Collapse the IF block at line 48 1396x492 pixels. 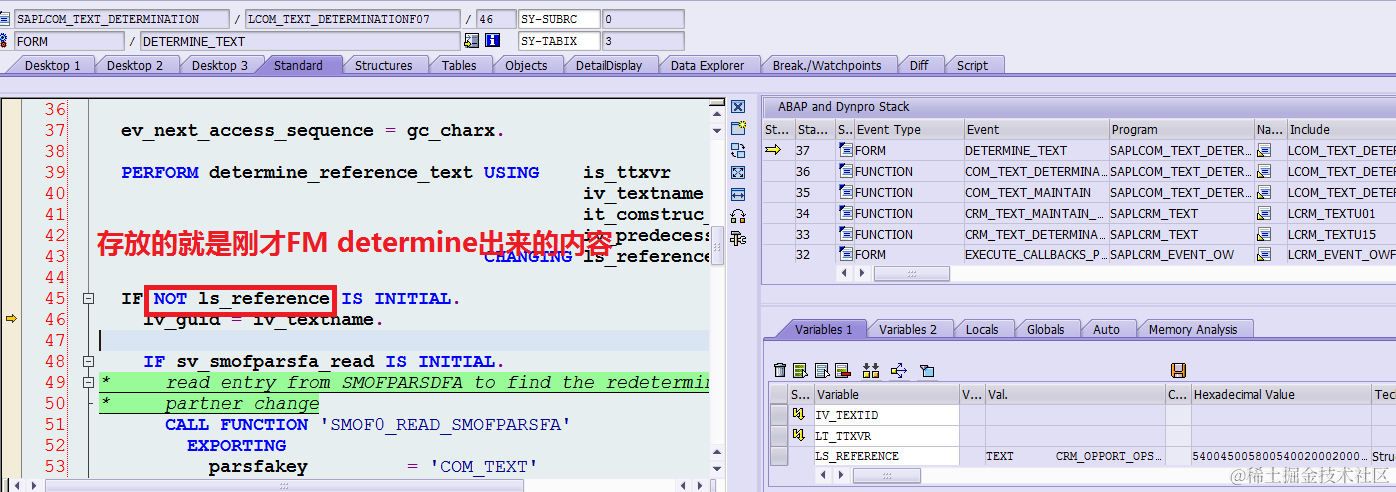(88, 361)
